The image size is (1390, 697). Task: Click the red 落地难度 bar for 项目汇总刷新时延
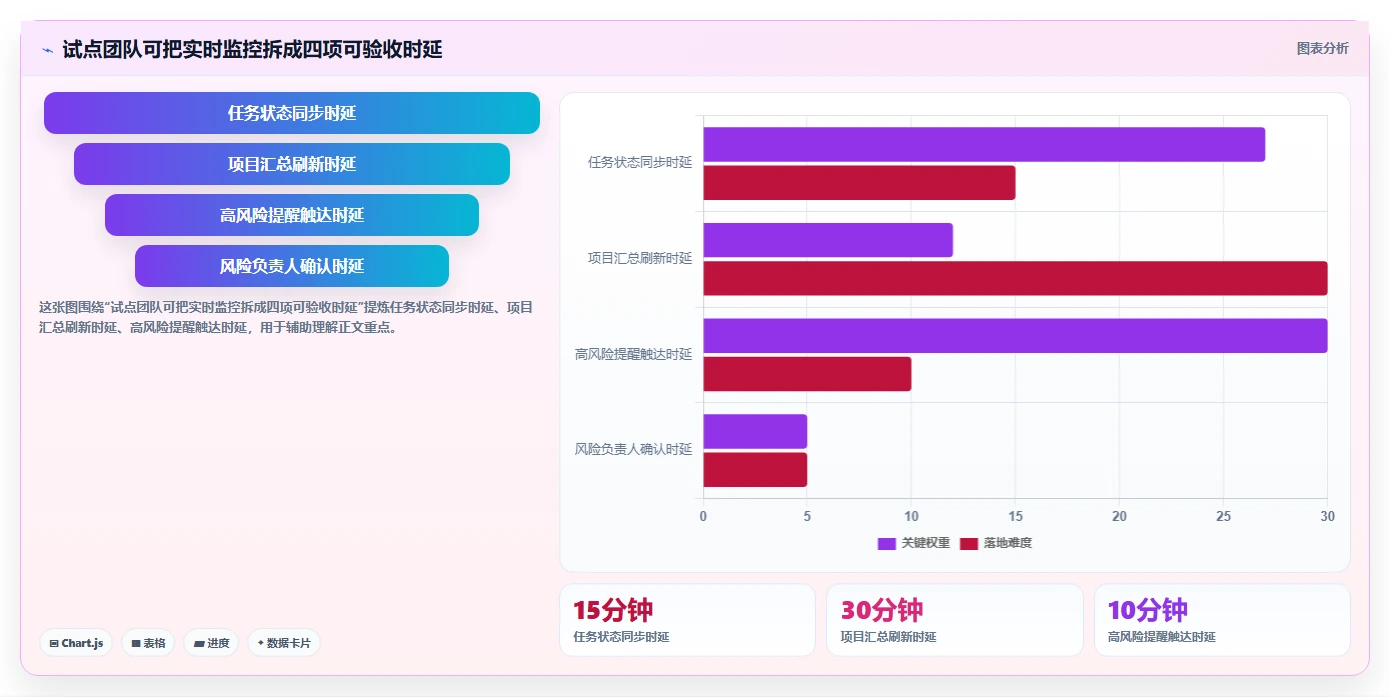tap(1015, 278)
